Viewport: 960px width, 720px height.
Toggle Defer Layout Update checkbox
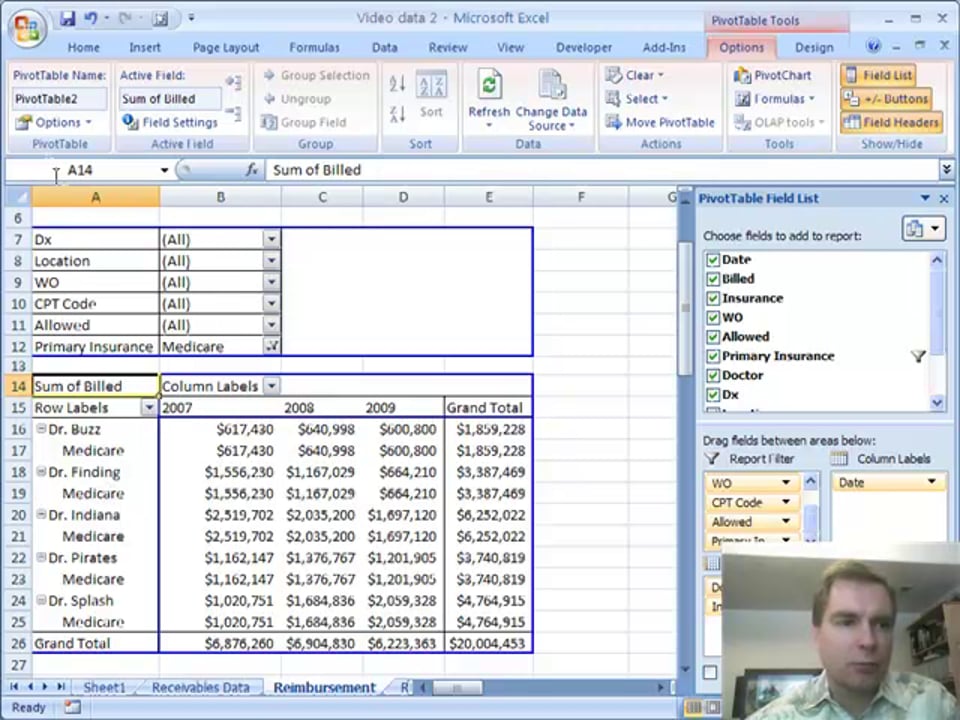click(x=710, y=672)
